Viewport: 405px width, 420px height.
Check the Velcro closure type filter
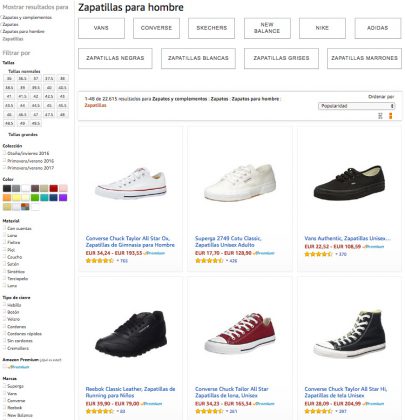point(5,319)
